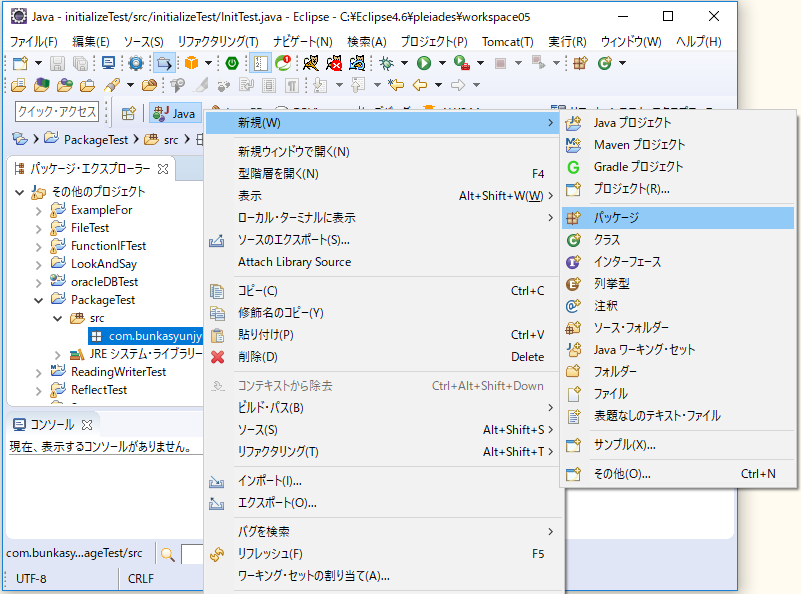Choose フォルダー in the New submenu
Image resolution: width=801 pixels, height=594 pixels.
tap(678, 372)
